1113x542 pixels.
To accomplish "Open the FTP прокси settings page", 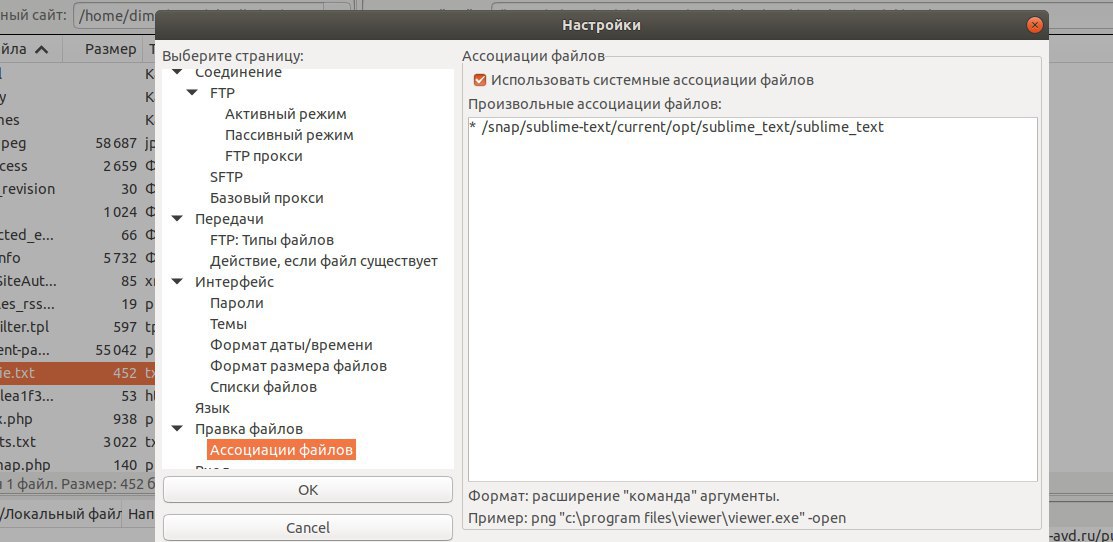I will click(263, 156).
